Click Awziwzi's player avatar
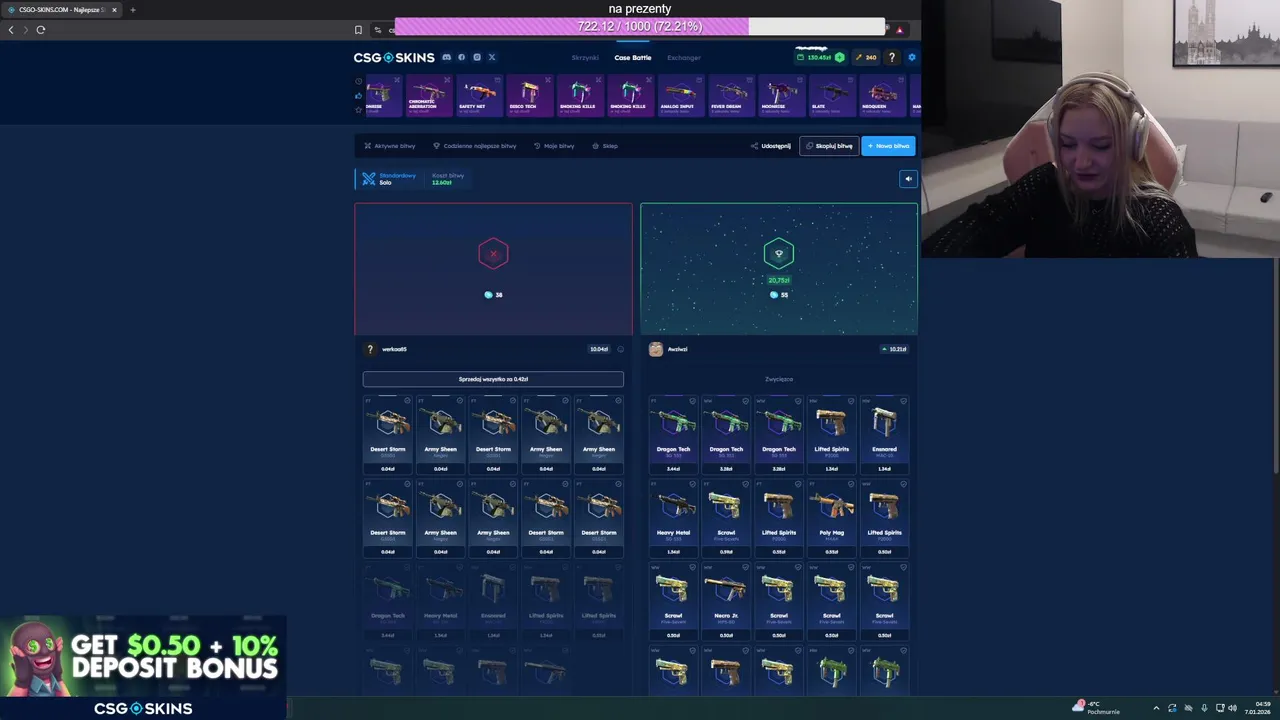 [656, 349]
